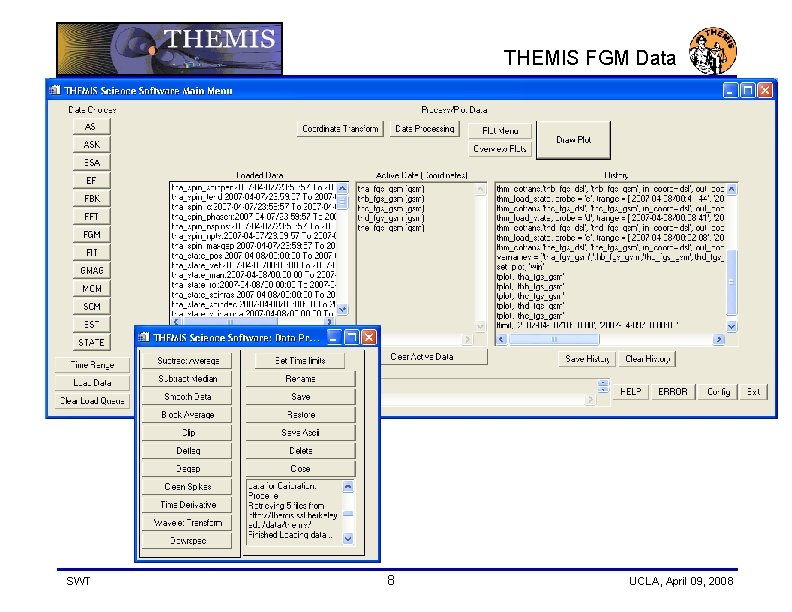
Task: Click Clean Spikes
Action: [187, 487]
